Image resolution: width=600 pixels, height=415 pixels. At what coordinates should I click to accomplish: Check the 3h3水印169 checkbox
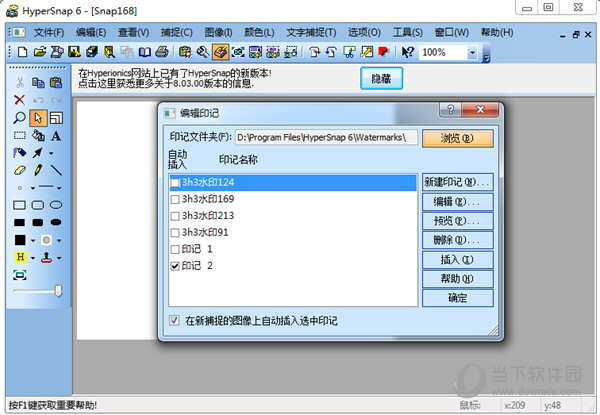coord(175,199)
